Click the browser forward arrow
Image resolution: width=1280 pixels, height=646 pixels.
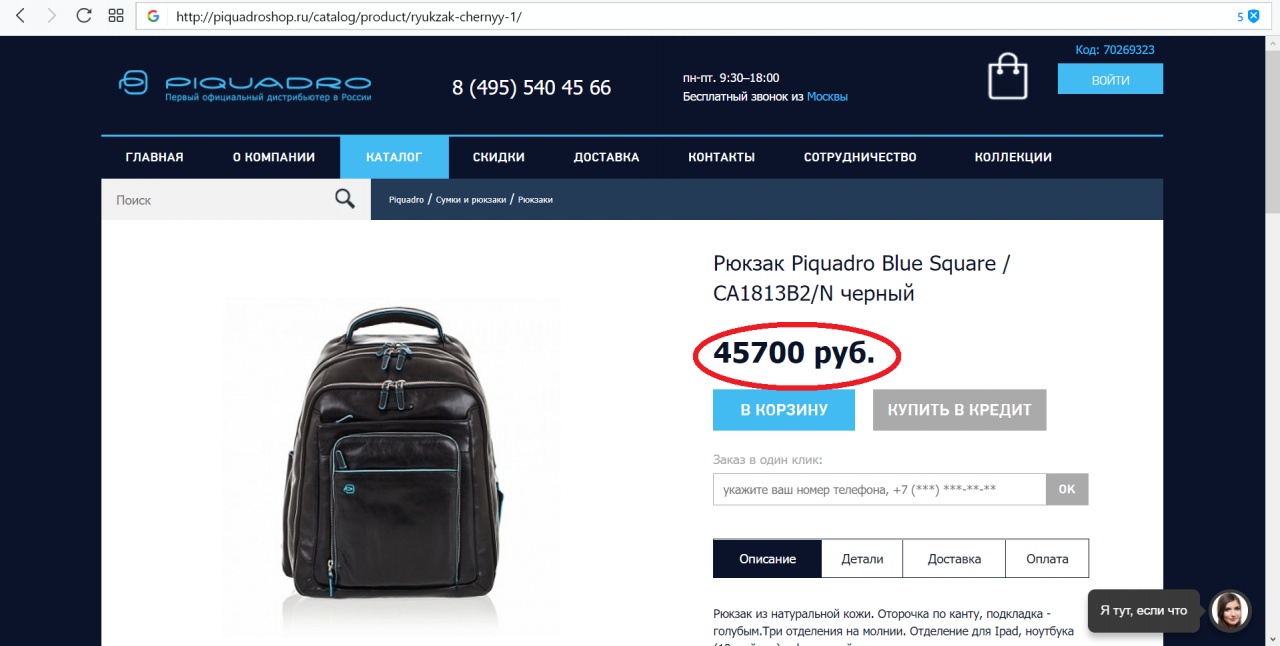pyautogui.click(x=52, y=16)
